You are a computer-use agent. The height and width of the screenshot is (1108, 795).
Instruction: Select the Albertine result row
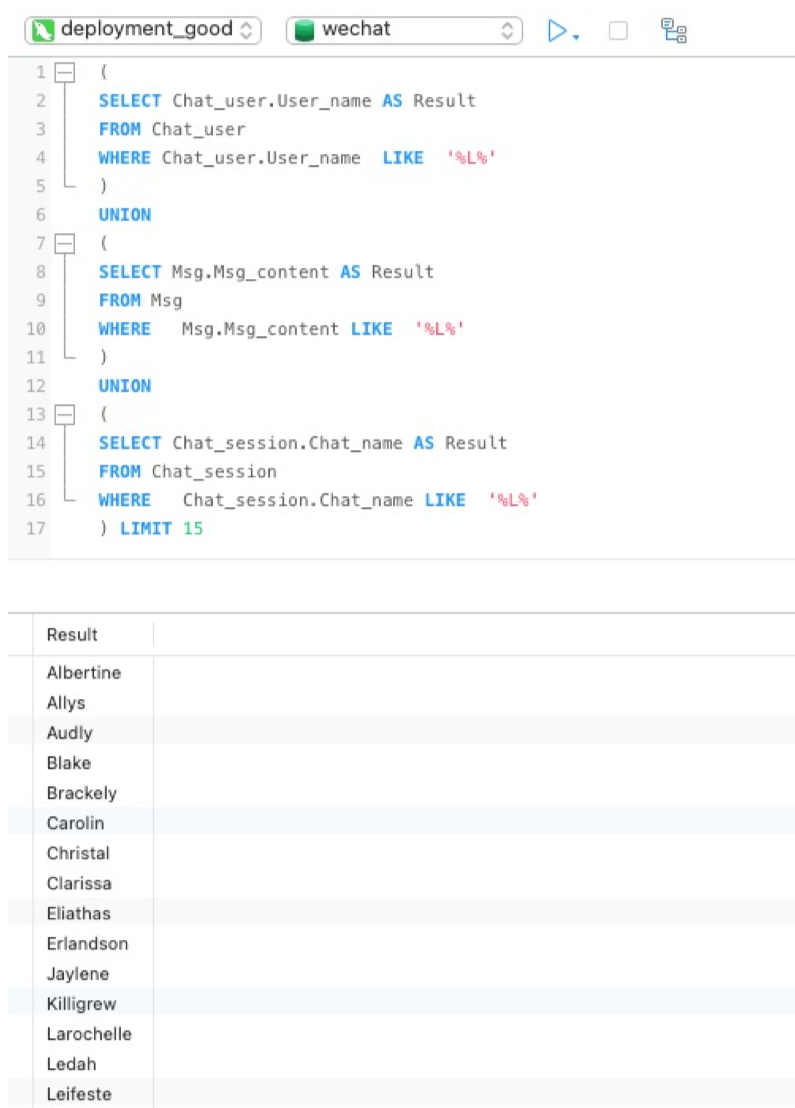(x=83, y=673)
